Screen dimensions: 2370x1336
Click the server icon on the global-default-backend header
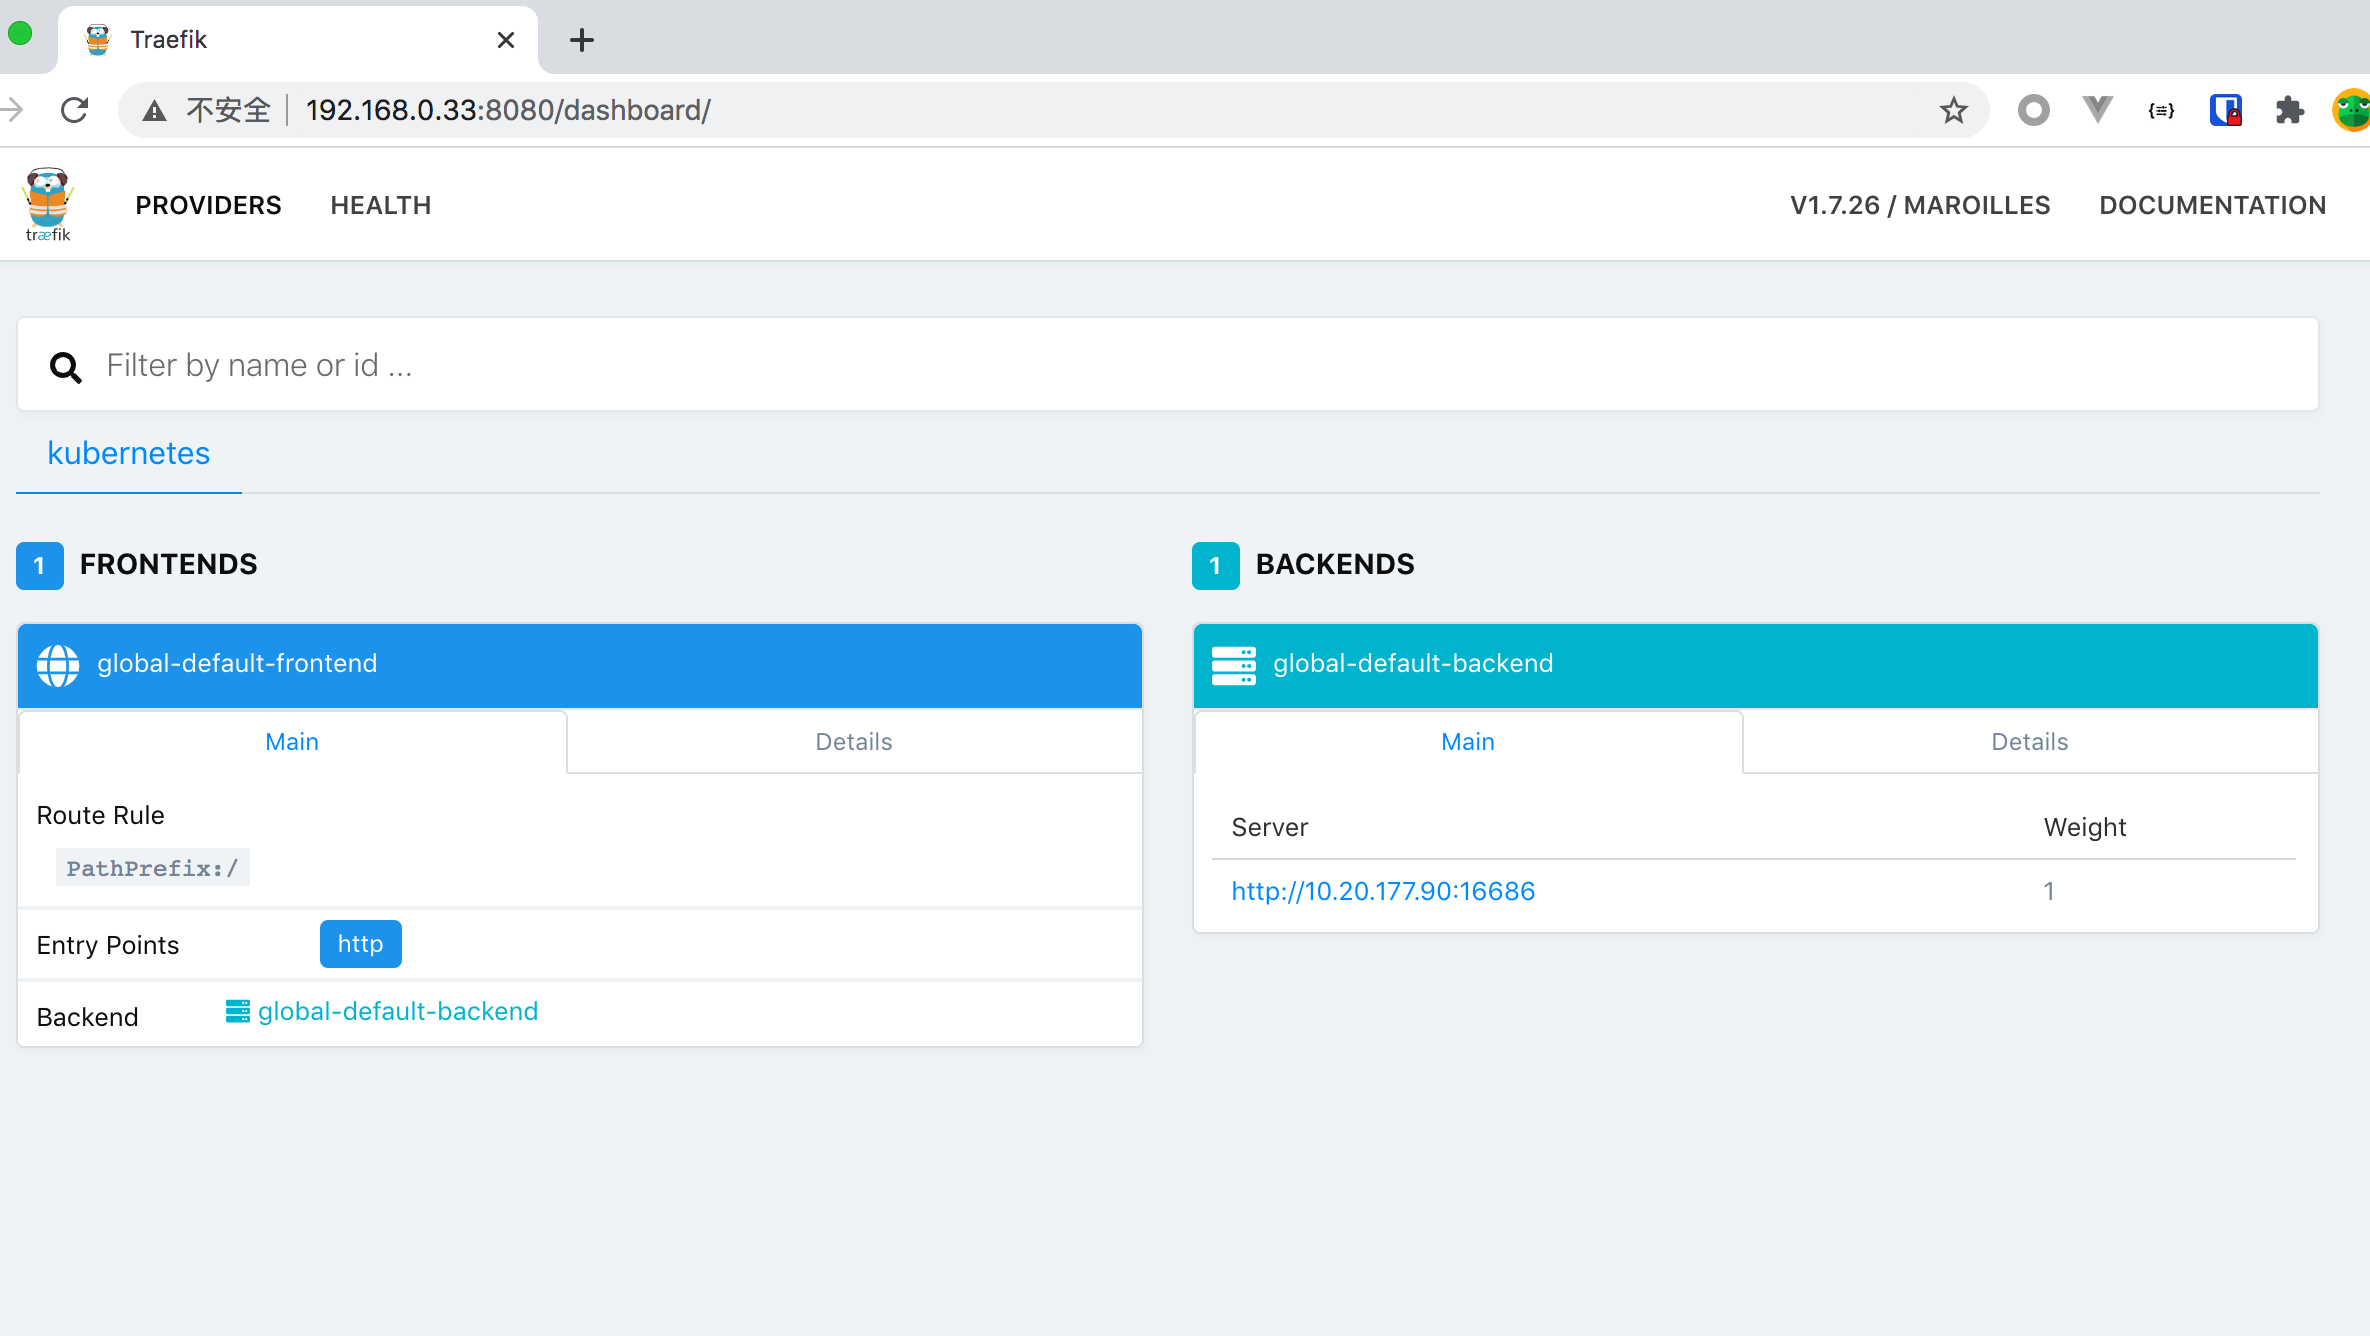(x=1233, y=664)
